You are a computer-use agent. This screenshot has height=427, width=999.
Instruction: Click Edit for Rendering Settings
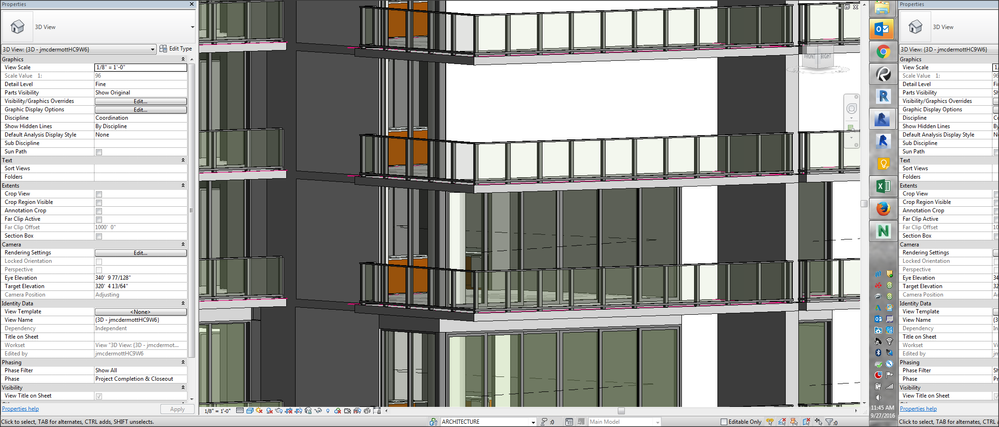click(x=141, y=253)
